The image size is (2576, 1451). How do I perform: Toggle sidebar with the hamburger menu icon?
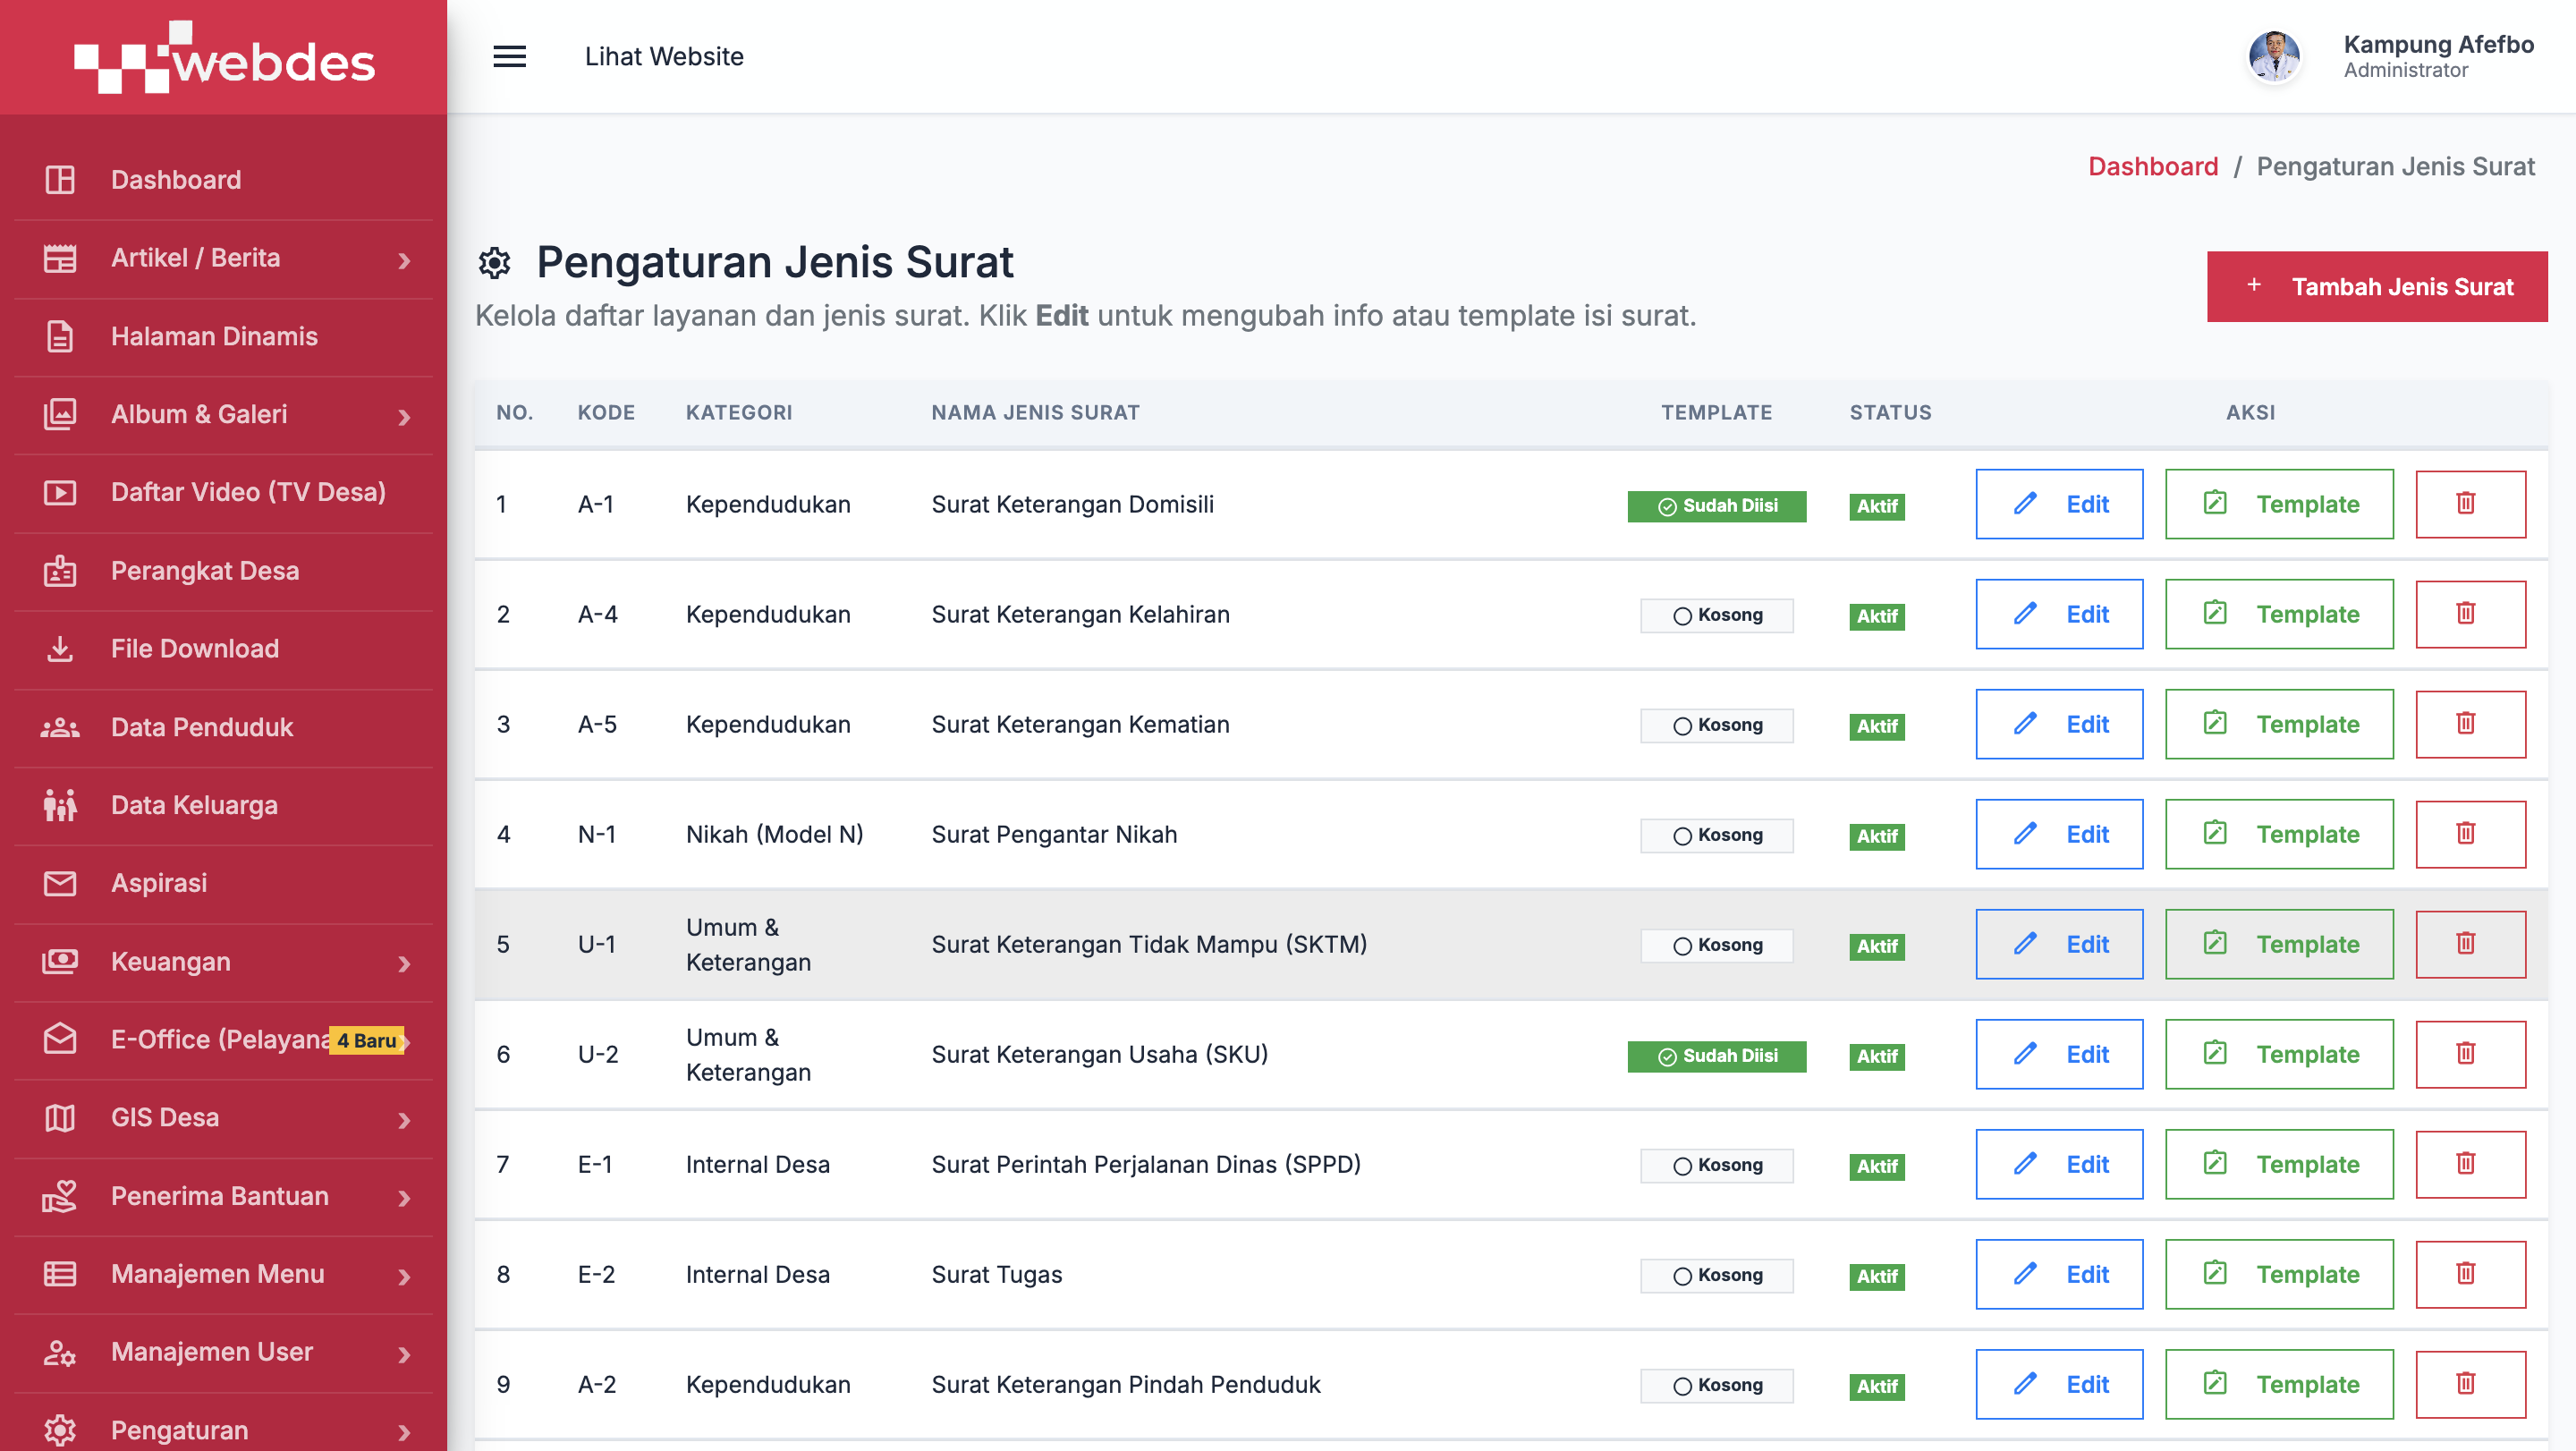[509, 56]
